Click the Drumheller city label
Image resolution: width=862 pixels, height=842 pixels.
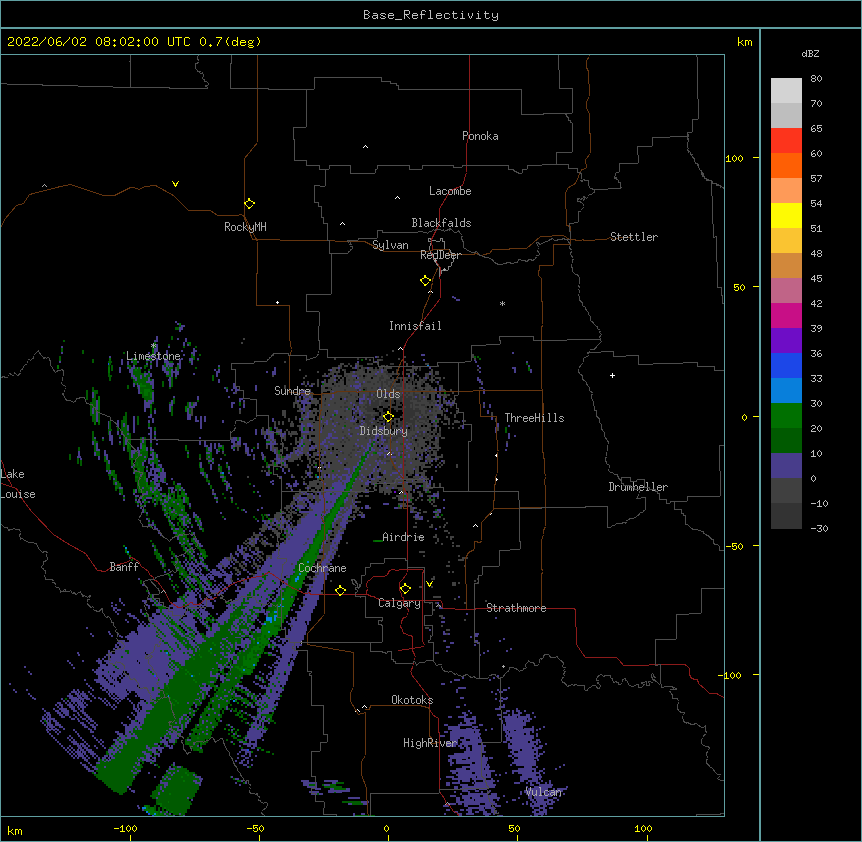638,487
